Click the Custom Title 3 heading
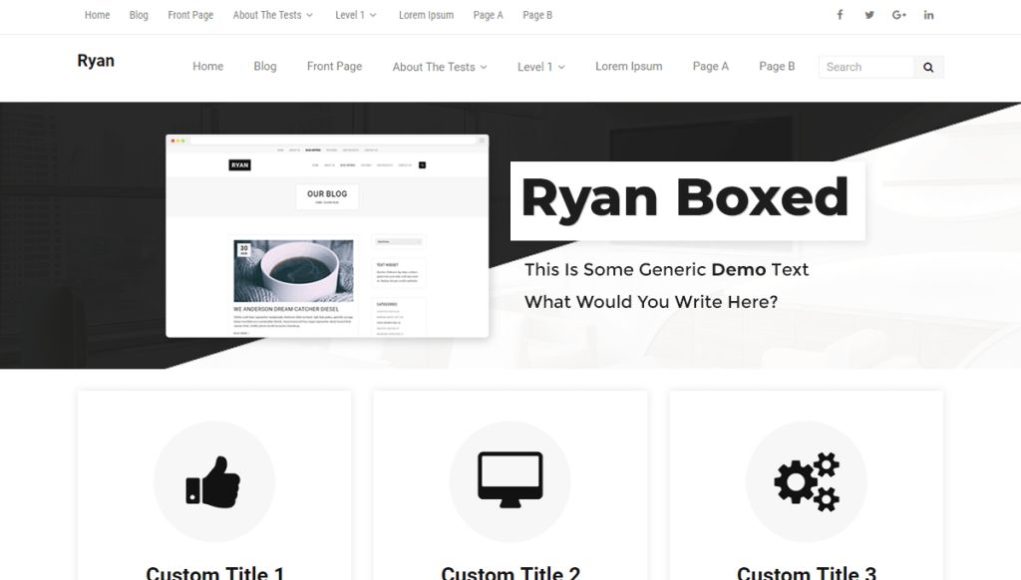 pyautogui.click(x=806, y=573)
